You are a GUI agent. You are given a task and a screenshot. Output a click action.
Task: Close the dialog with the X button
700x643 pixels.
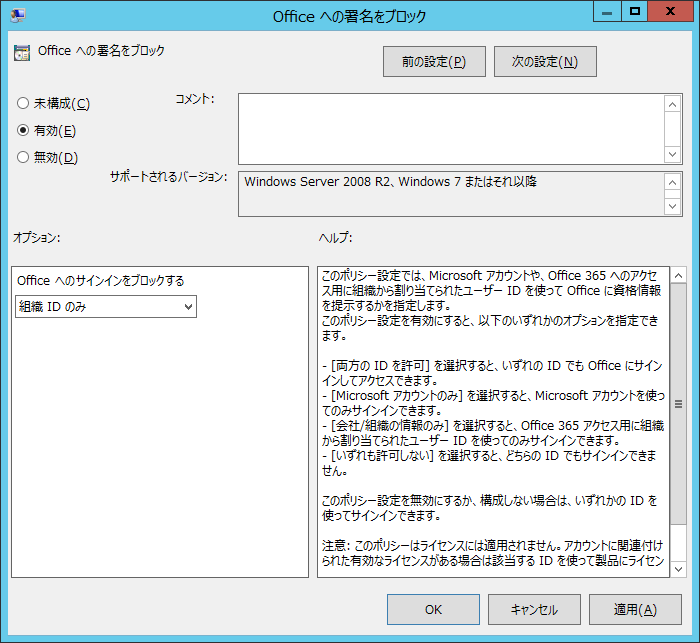670,12
